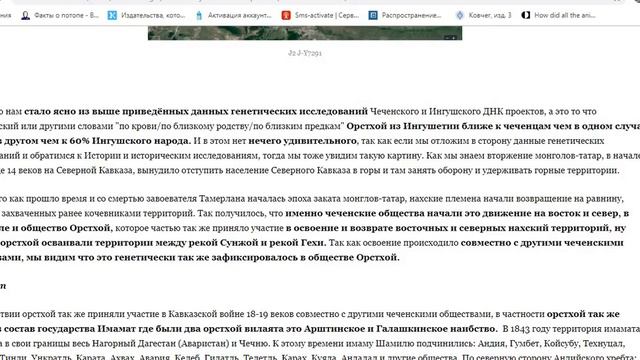Open the 'Факты о потопе' bookmark
Viewport: 640px width, 360px height.
[60, 16]
